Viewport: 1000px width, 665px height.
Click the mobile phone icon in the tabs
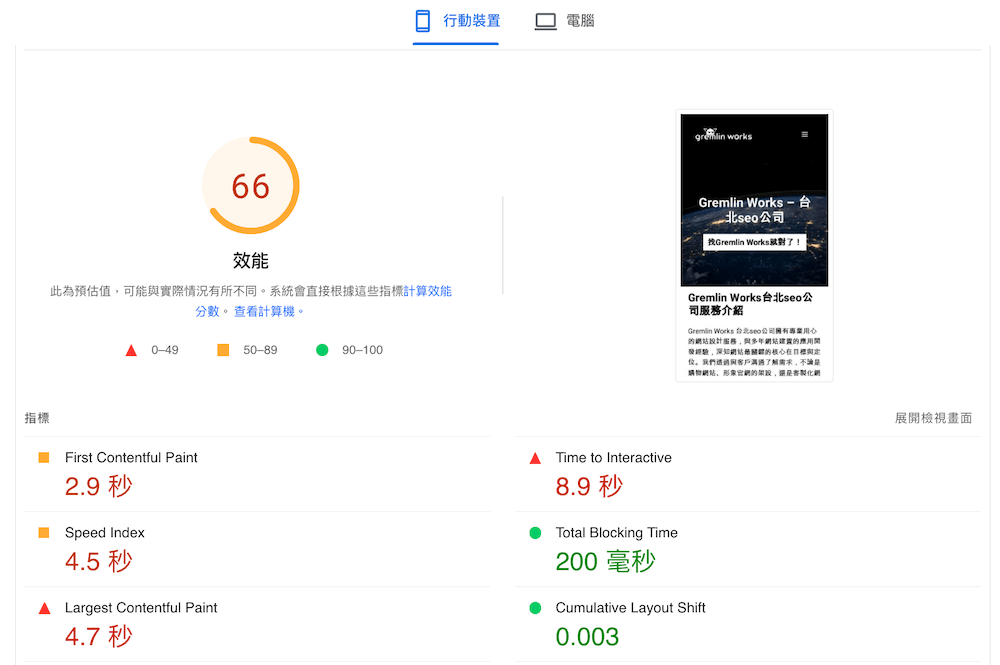click(x=422, y=21)
